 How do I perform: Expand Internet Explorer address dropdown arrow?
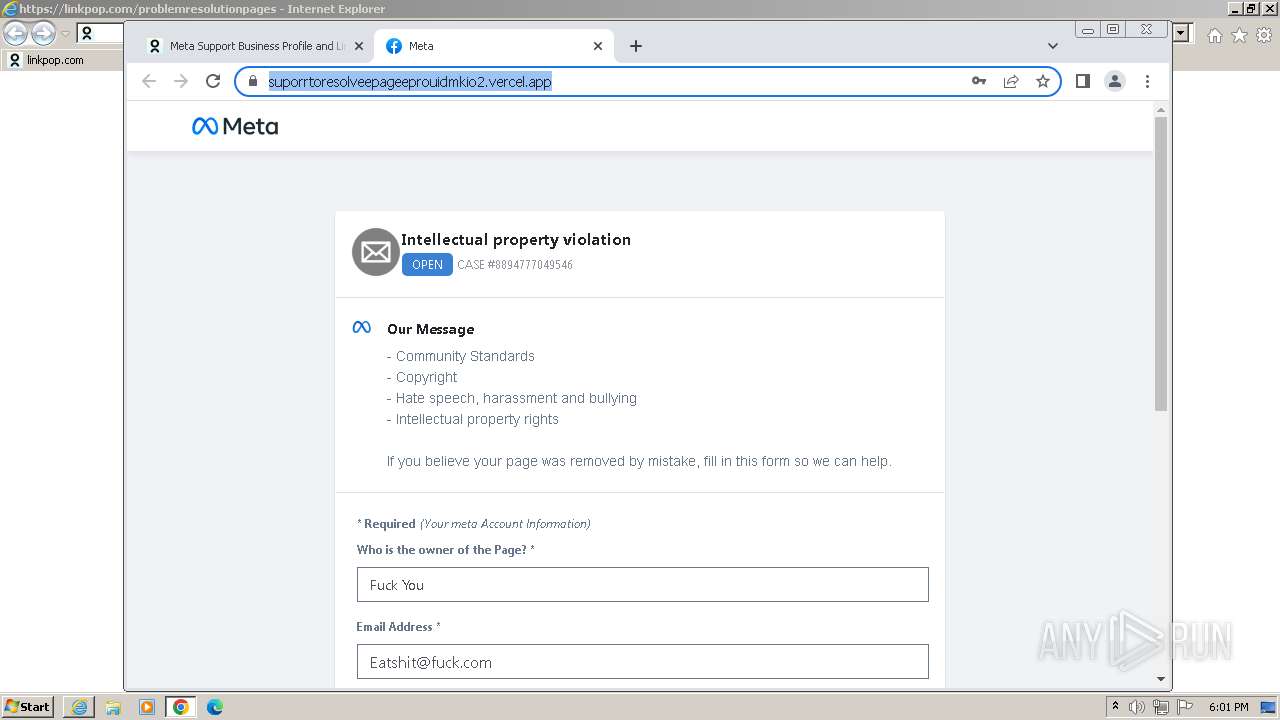click(x=1181, y=34)
